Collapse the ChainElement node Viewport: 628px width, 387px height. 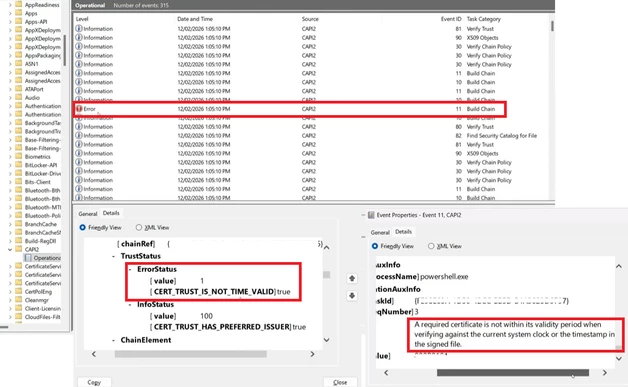(114, 340)
